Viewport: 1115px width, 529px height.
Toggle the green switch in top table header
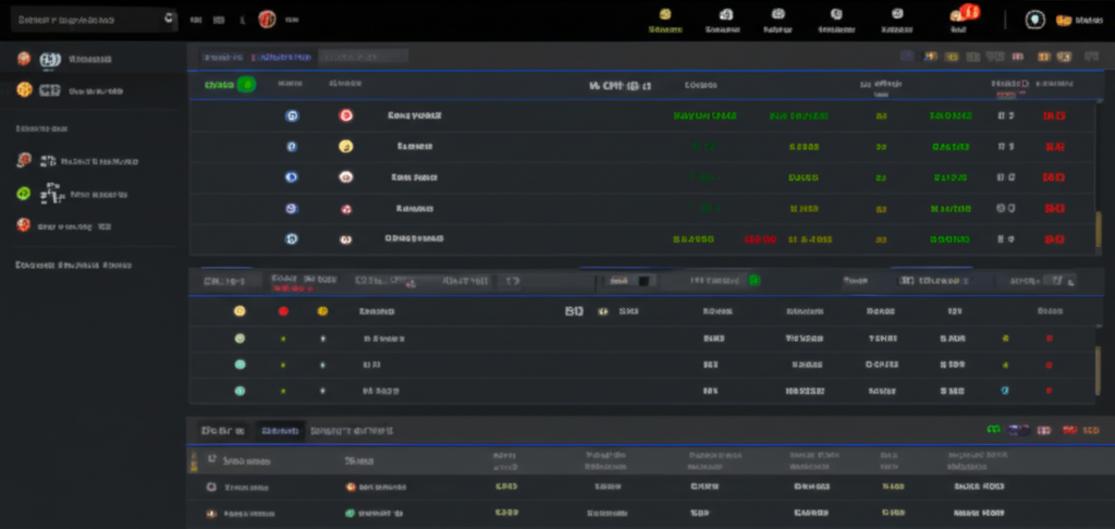[x=245, y=85]
